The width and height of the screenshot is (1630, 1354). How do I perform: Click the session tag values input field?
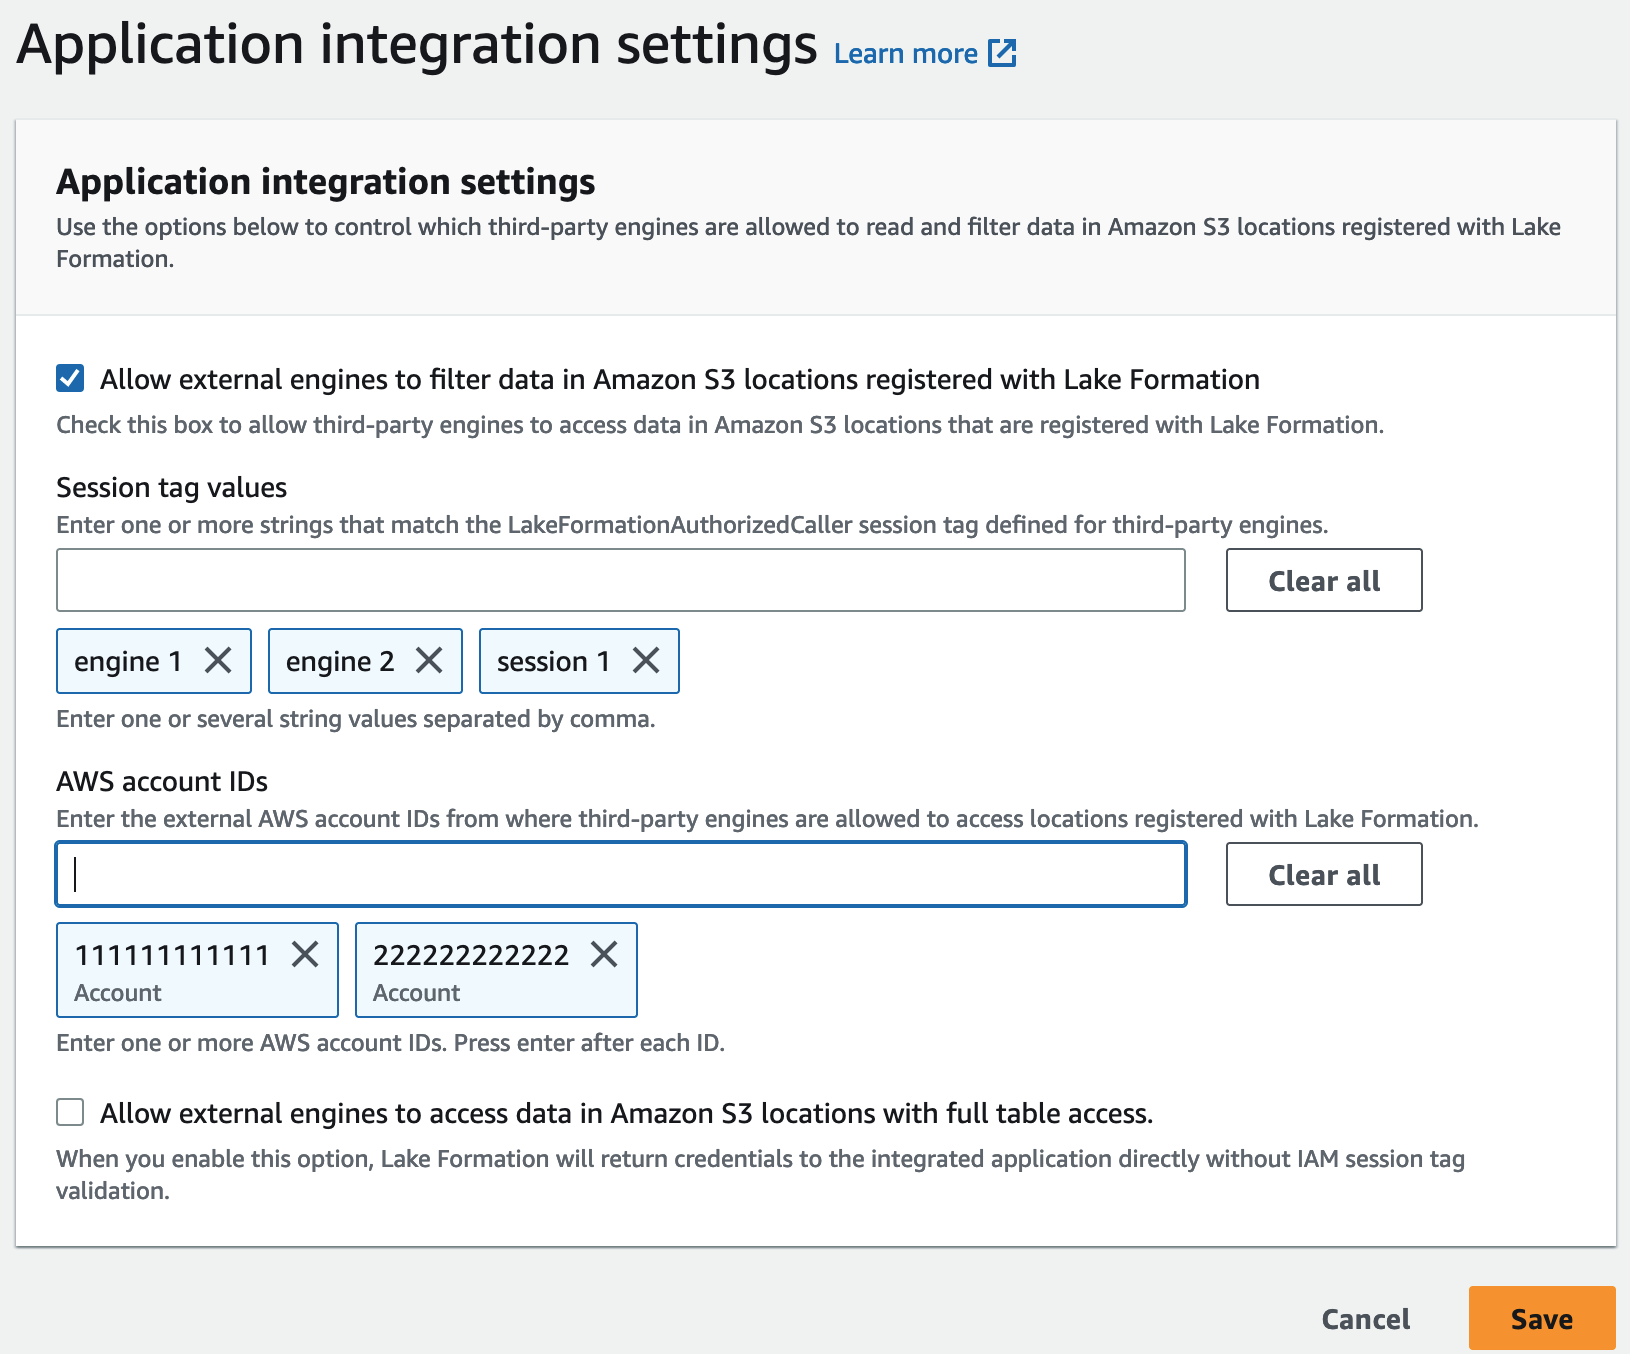click(x=620, y=580)
